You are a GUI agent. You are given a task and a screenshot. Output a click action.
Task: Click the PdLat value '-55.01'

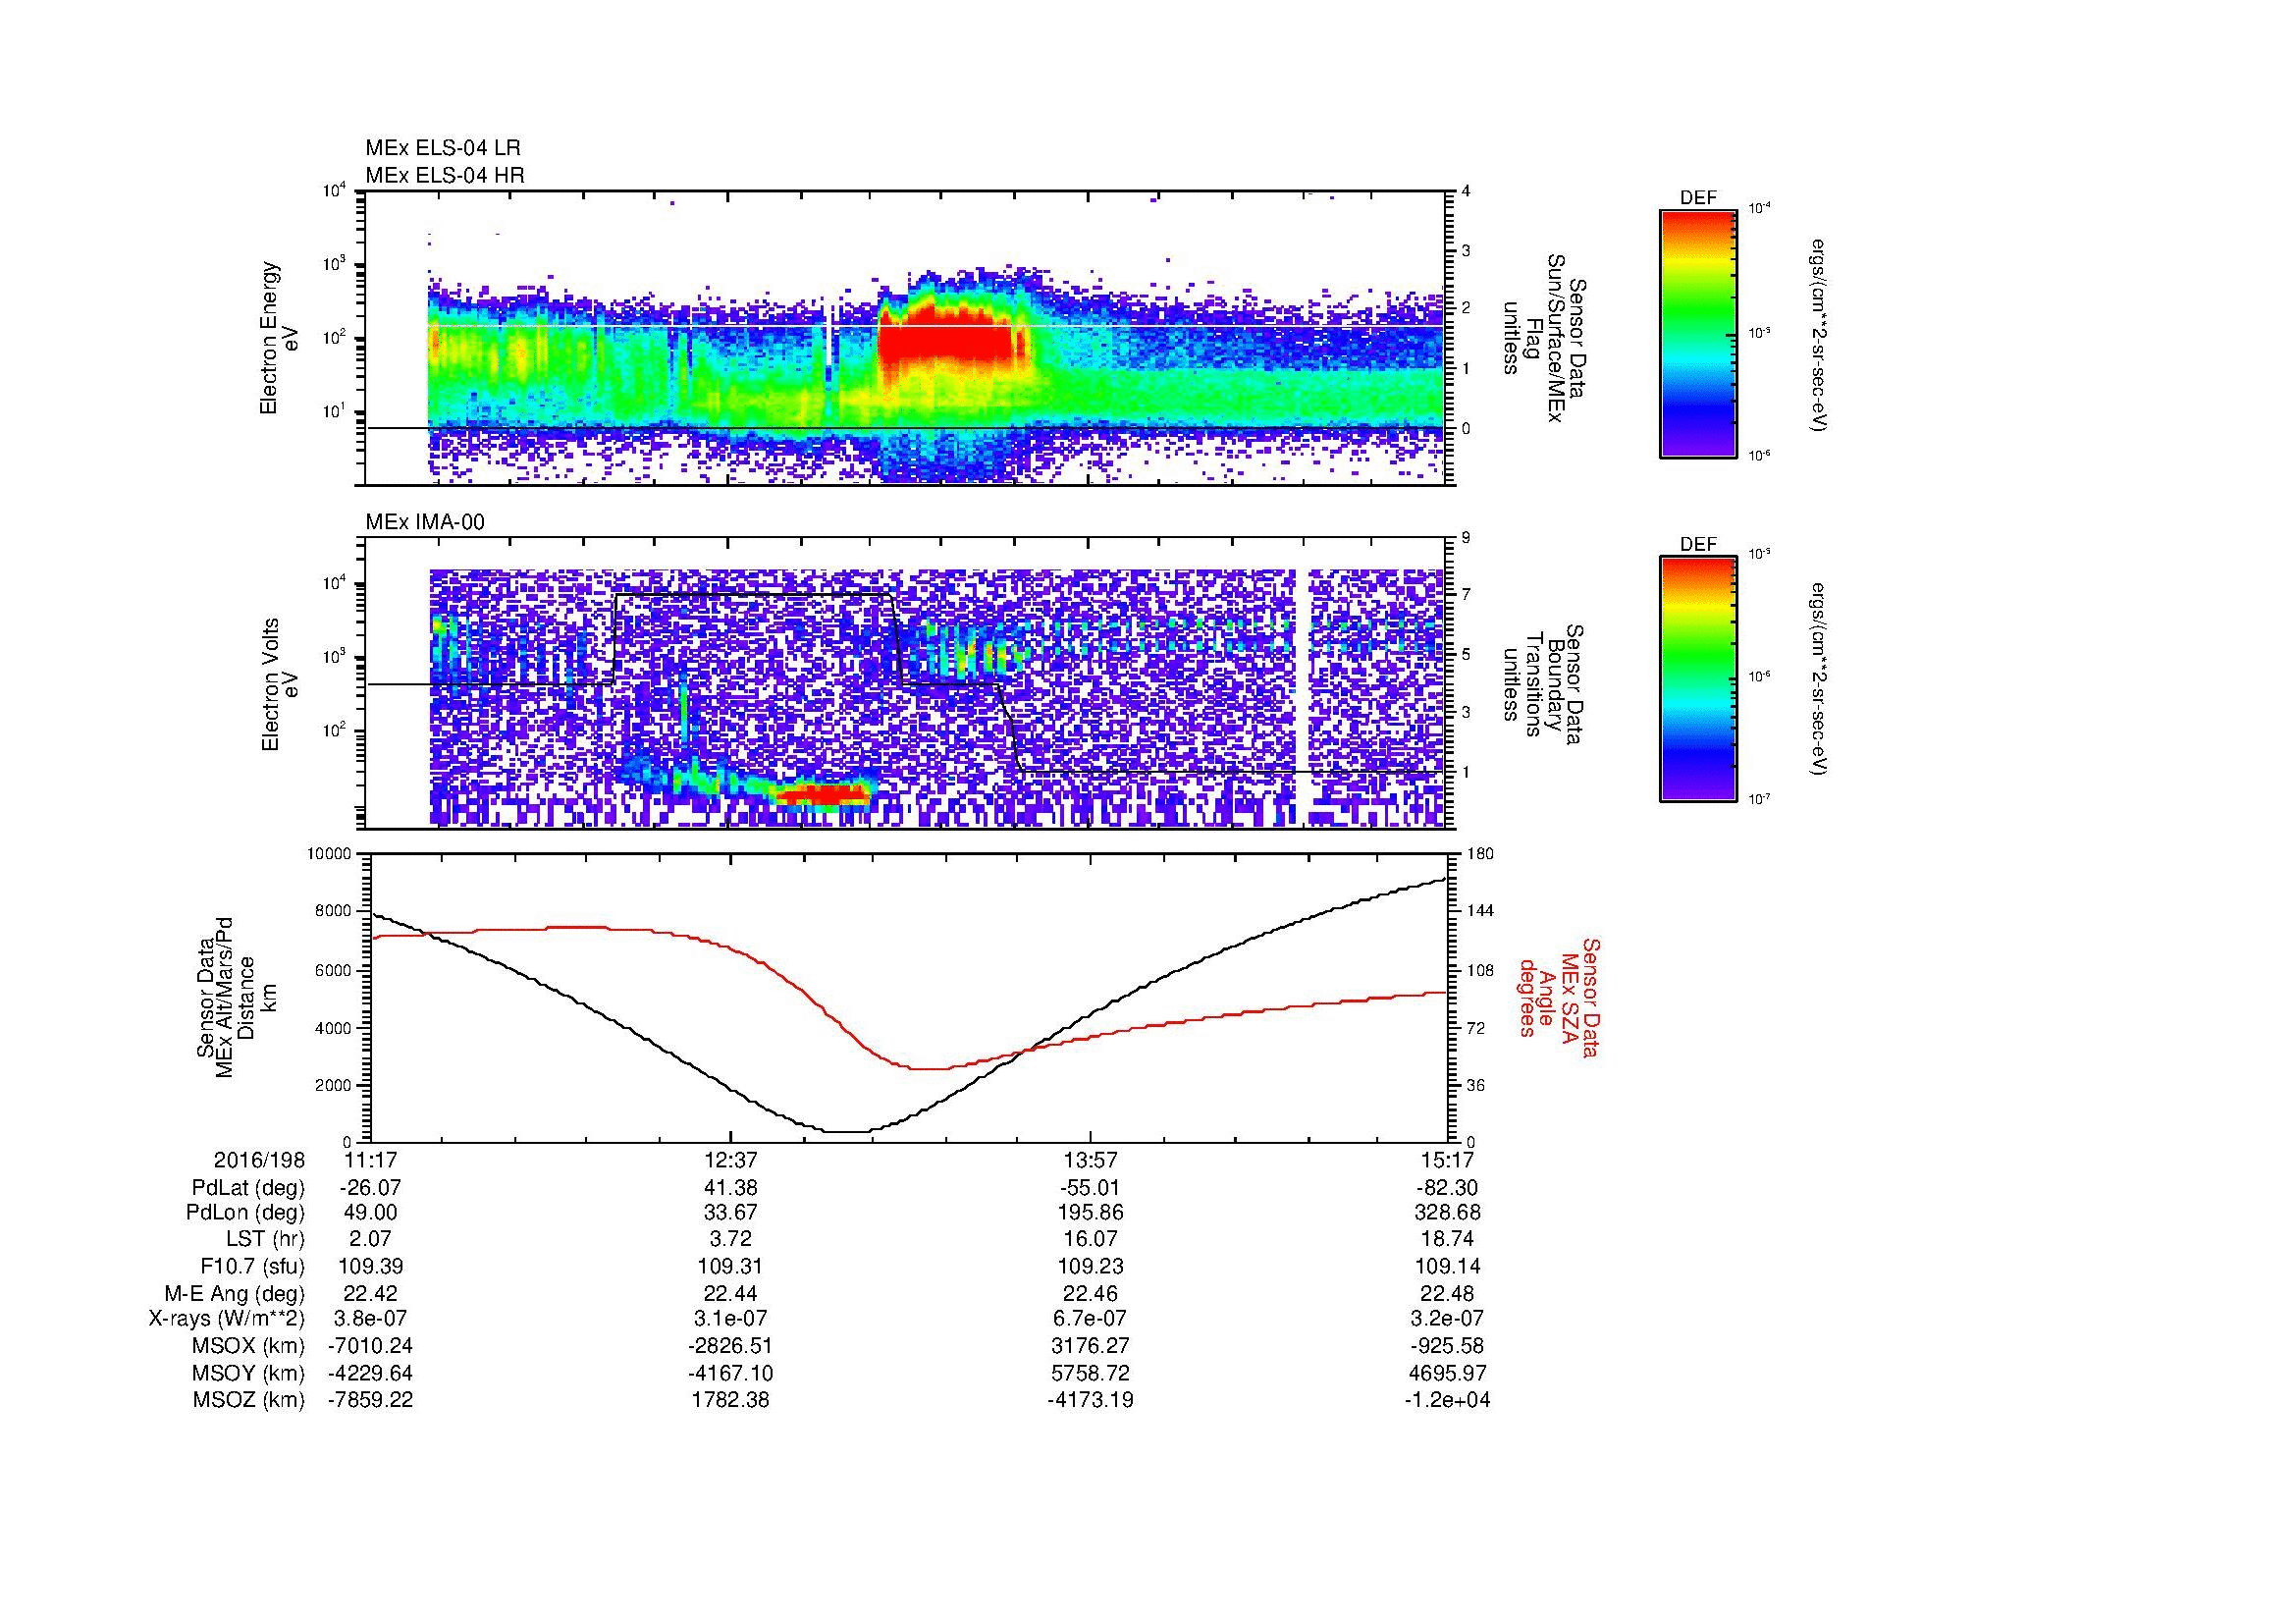point(1090,1188)
